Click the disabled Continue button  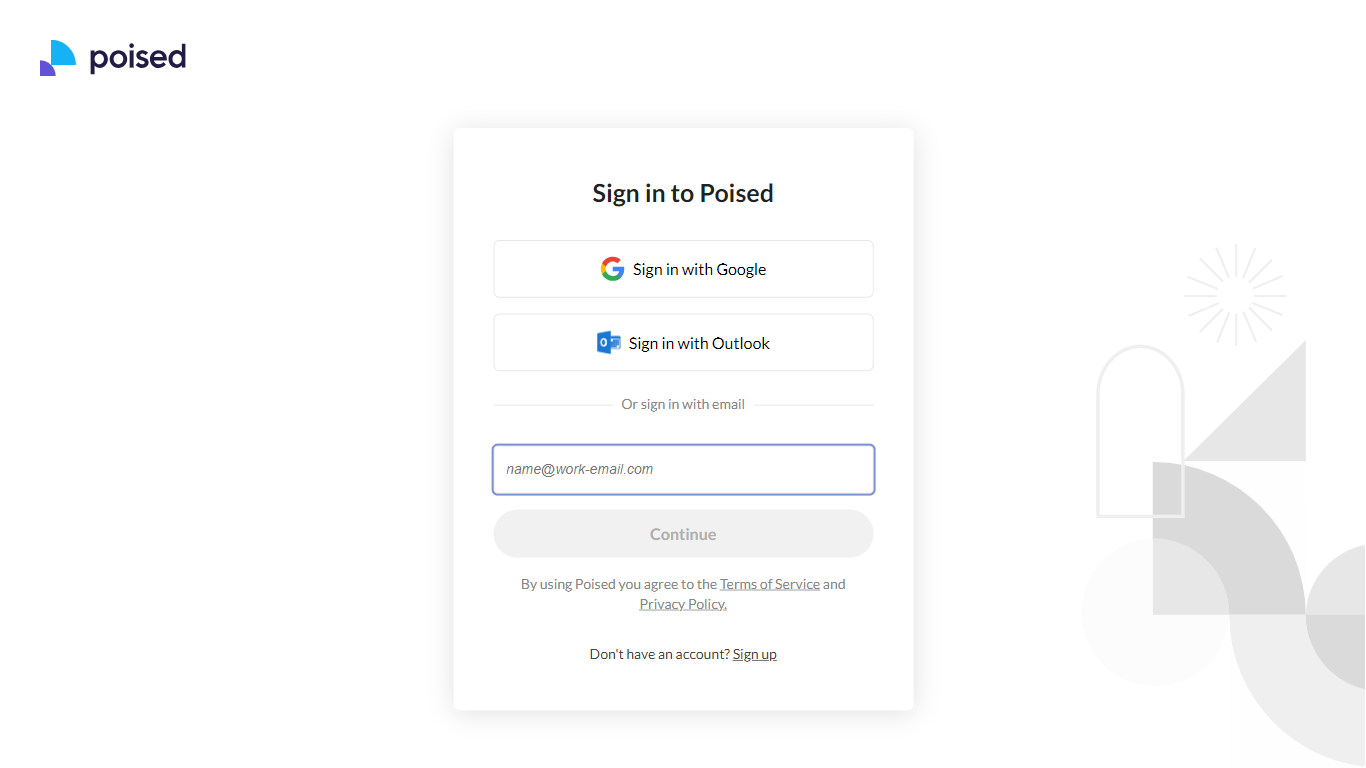[x=683, y=534]
